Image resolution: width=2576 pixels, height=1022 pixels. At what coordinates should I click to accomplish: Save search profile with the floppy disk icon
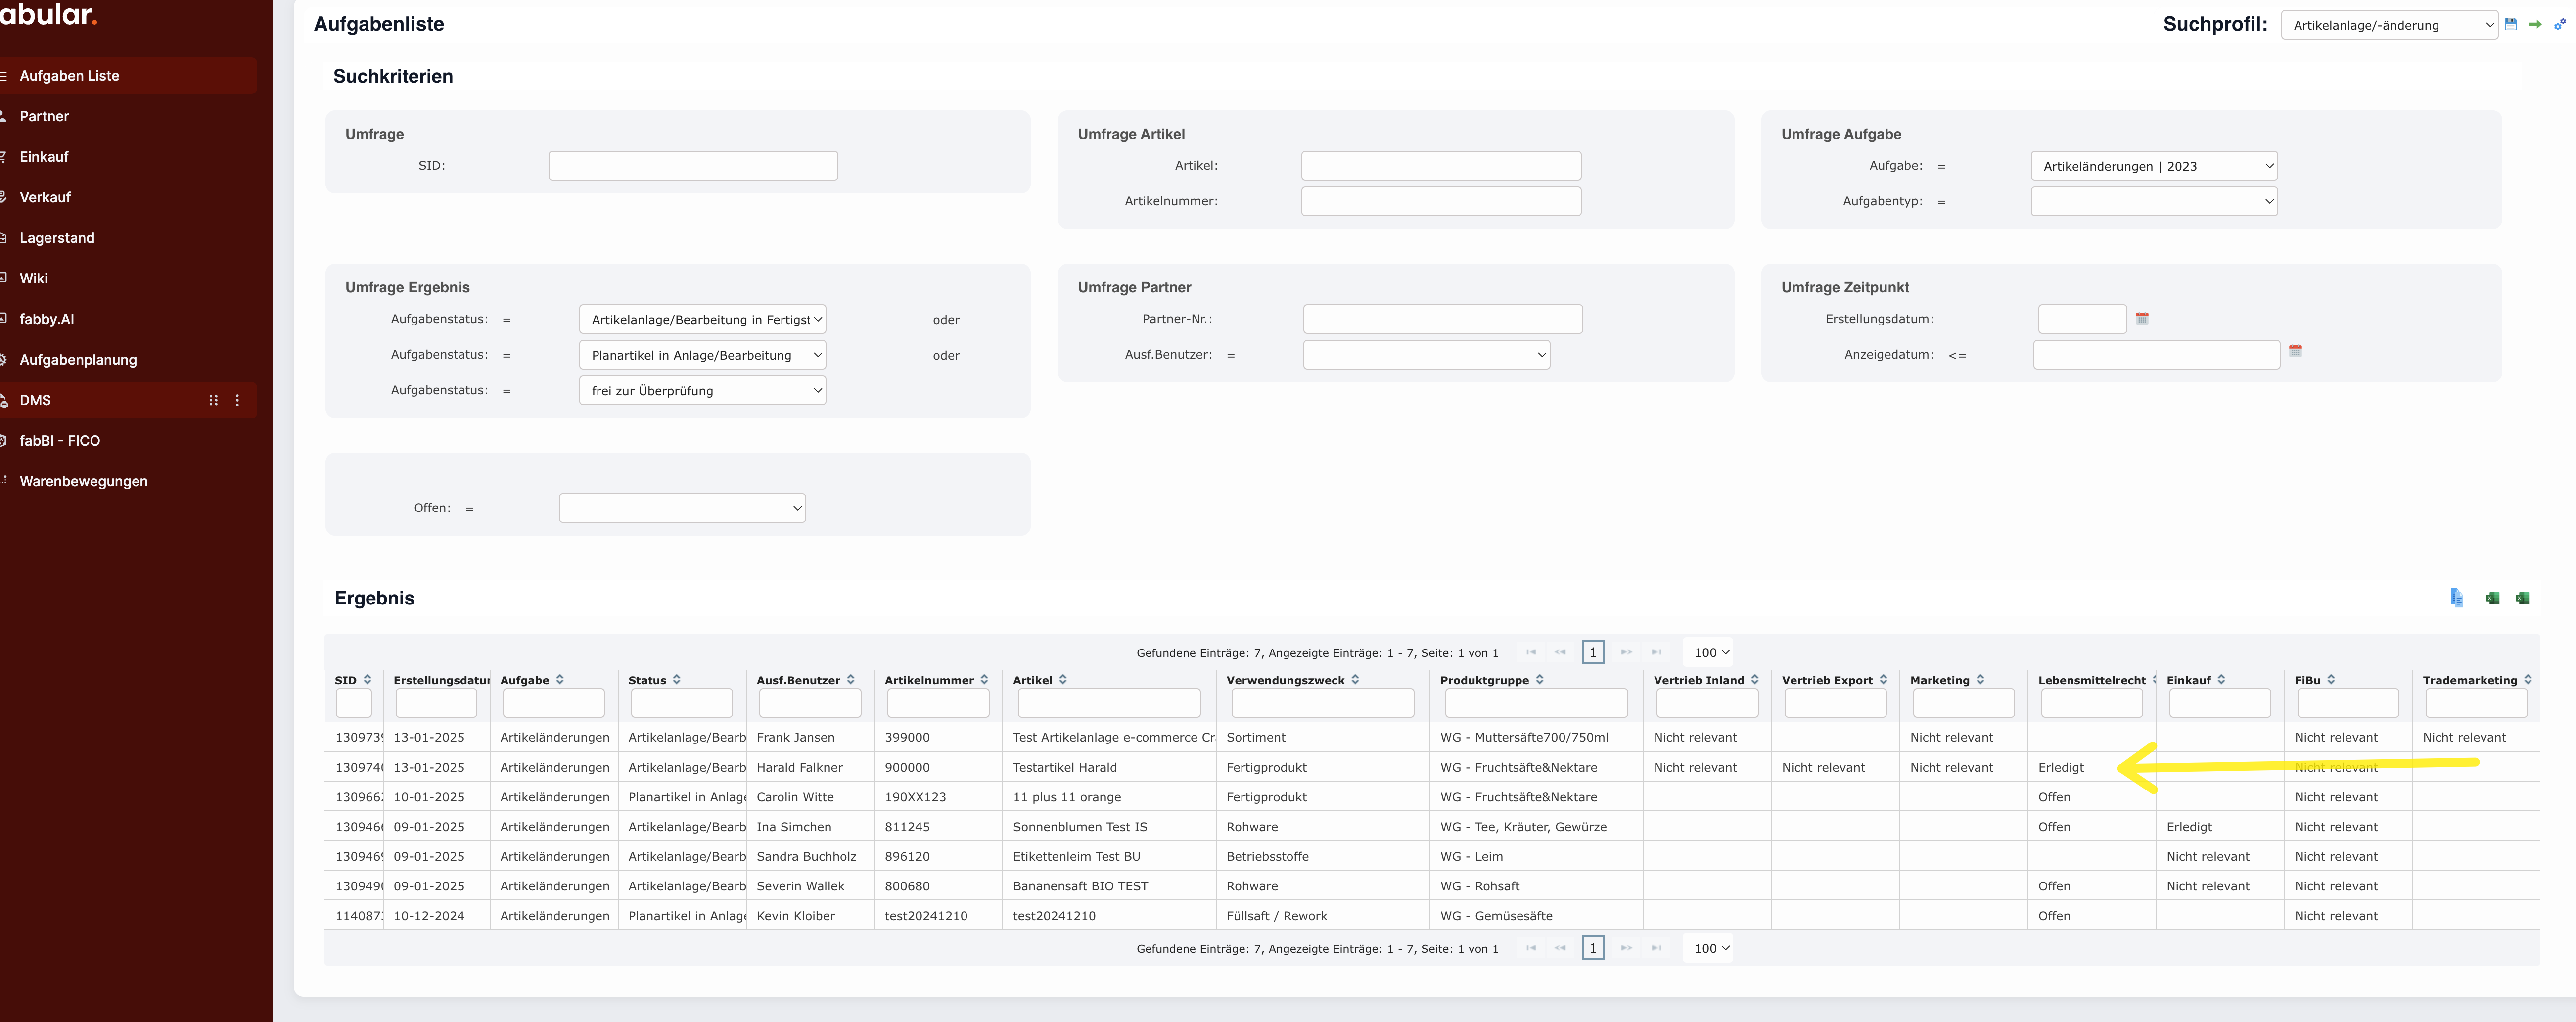coord(2510,24)
